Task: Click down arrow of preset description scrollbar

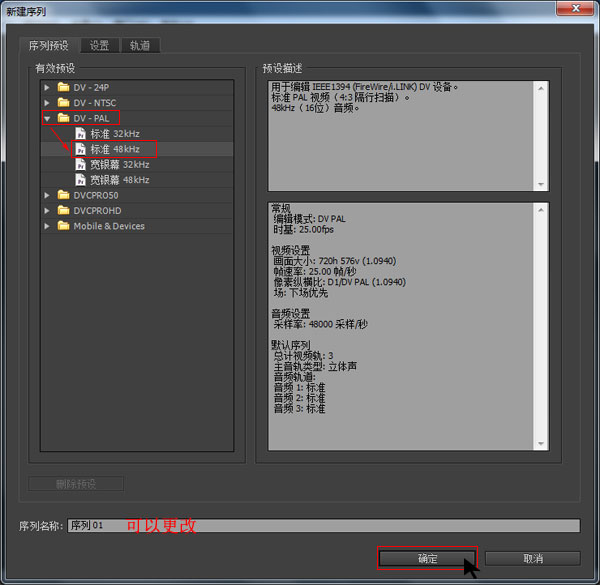Action: 541,184
